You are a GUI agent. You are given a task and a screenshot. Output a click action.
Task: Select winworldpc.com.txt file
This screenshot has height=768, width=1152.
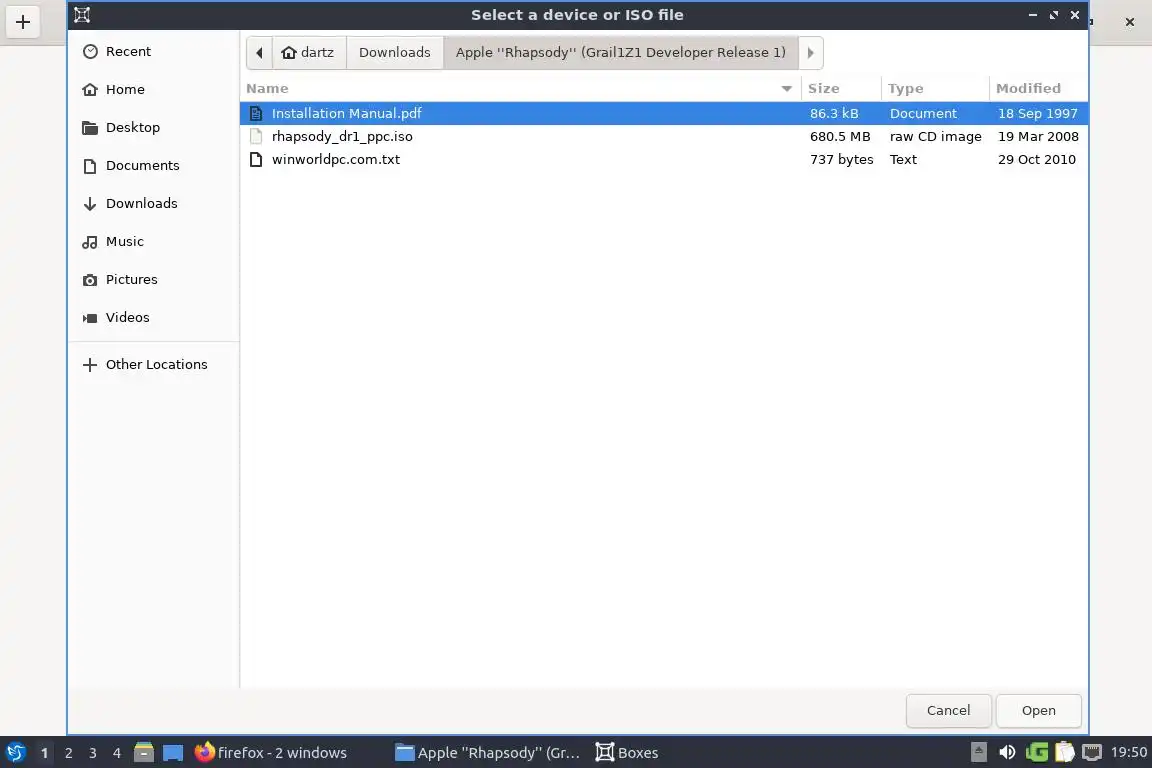pos(664,159)
